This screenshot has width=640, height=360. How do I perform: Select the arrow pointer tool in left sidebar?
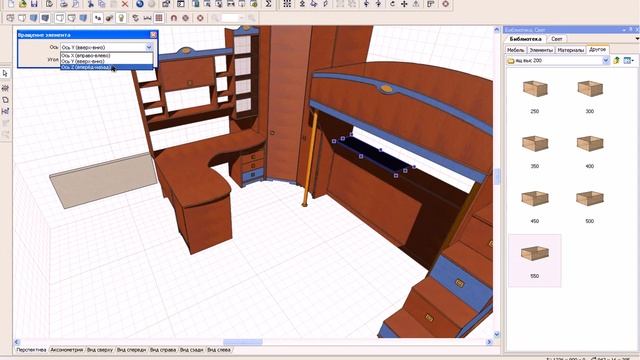5,73
